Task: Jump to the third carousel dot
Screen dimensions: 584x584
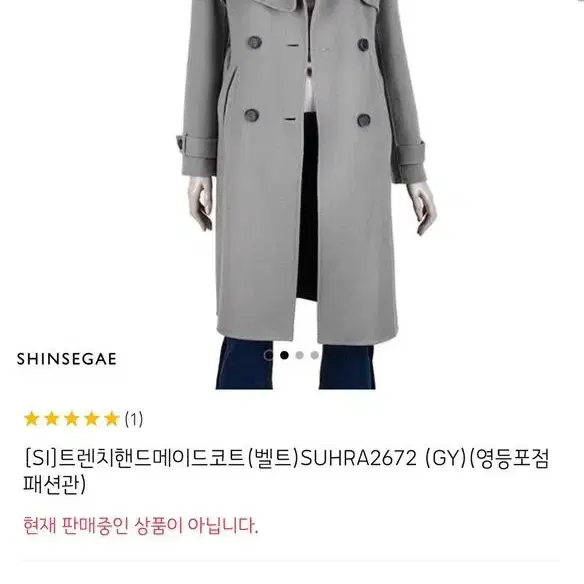Action: (x=300, y=355)
